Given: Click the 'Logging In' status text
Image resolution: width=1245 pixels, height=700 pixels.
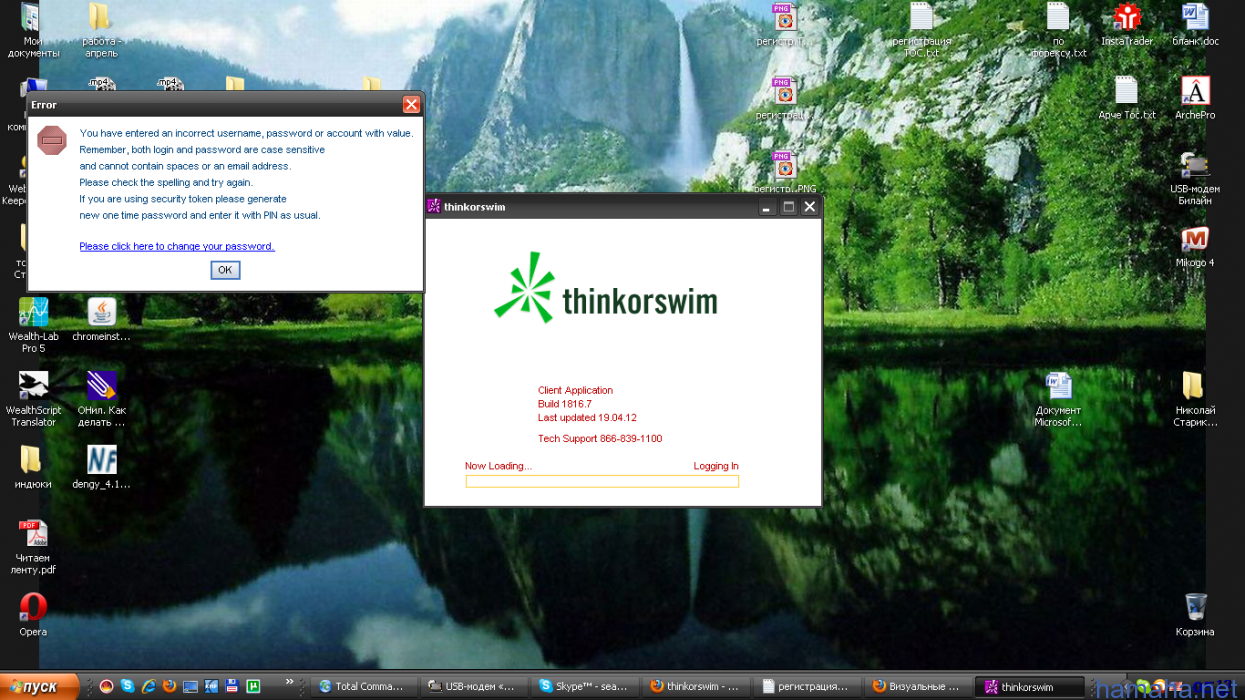Looking at the screenshot, I should point(716,466).
